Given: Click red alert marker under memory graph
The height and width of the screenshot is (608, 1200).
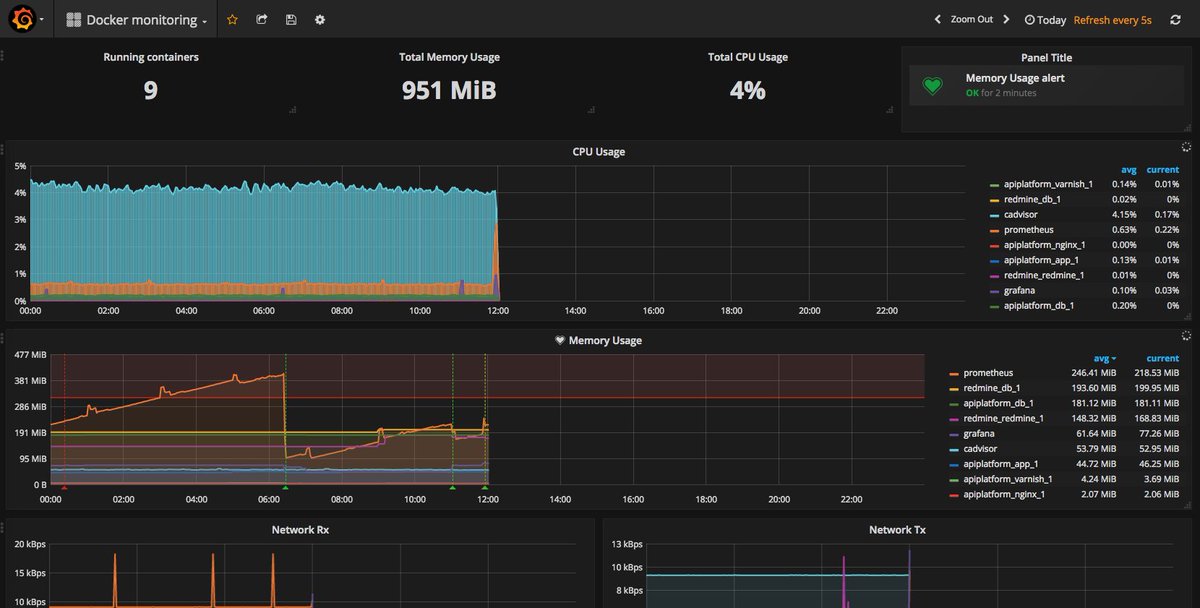Looking at the screenshot, I should [65, 488].
